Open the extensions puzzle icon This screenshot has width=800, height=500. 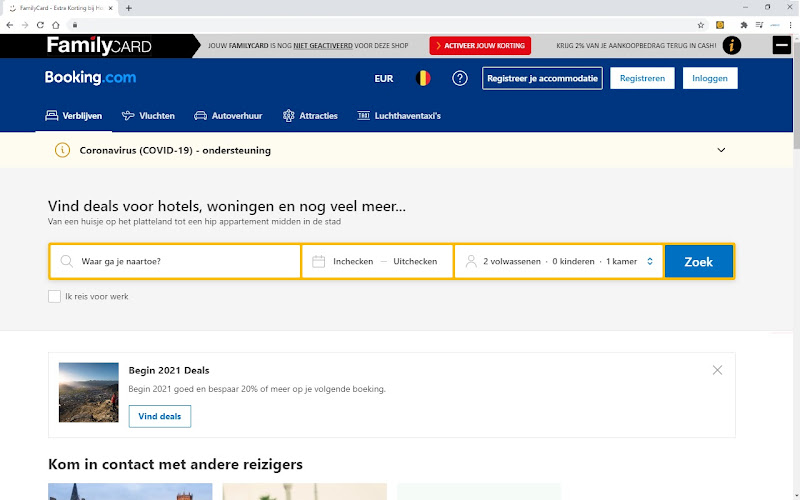coord(744,25)
